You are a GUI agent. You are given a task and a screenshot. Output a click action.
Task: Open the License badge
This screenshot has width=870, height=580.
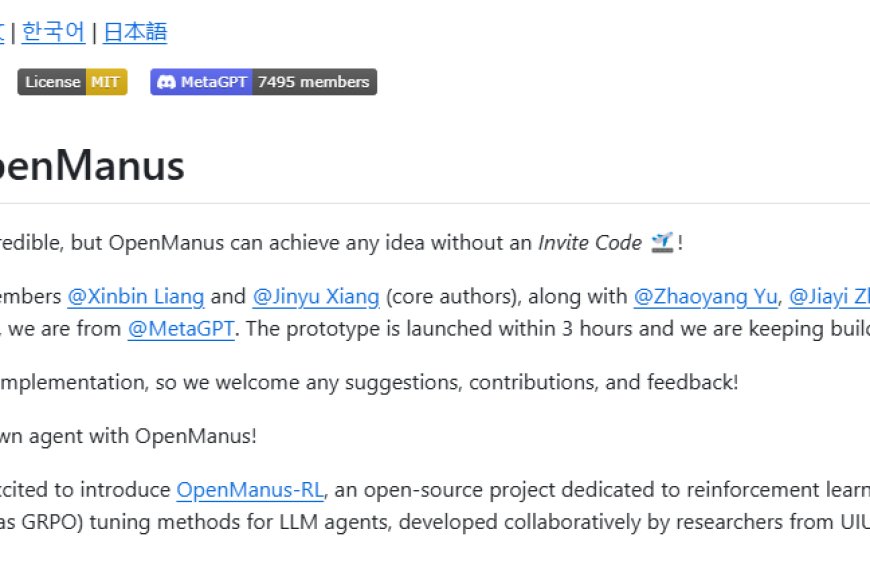click(x=52, y=82)
